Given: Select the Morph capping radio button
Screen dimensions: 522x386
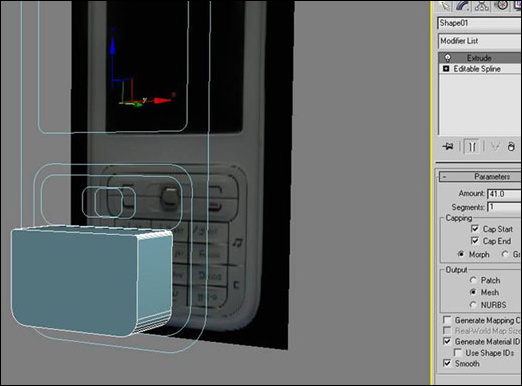Looking at the screenshot, I should coord(461,254).
